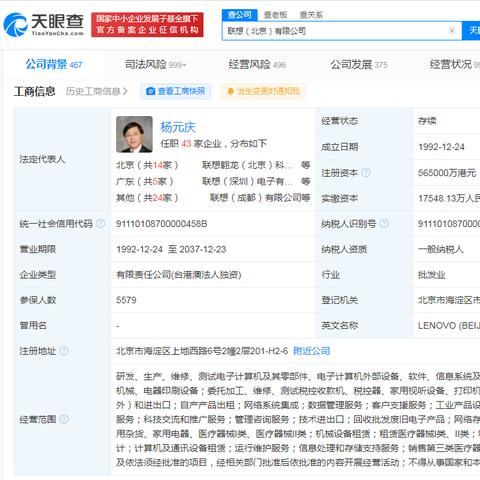Open 联想翱龙（北京）科... company link
480x480 pixels.
click(x=247, y=165)
